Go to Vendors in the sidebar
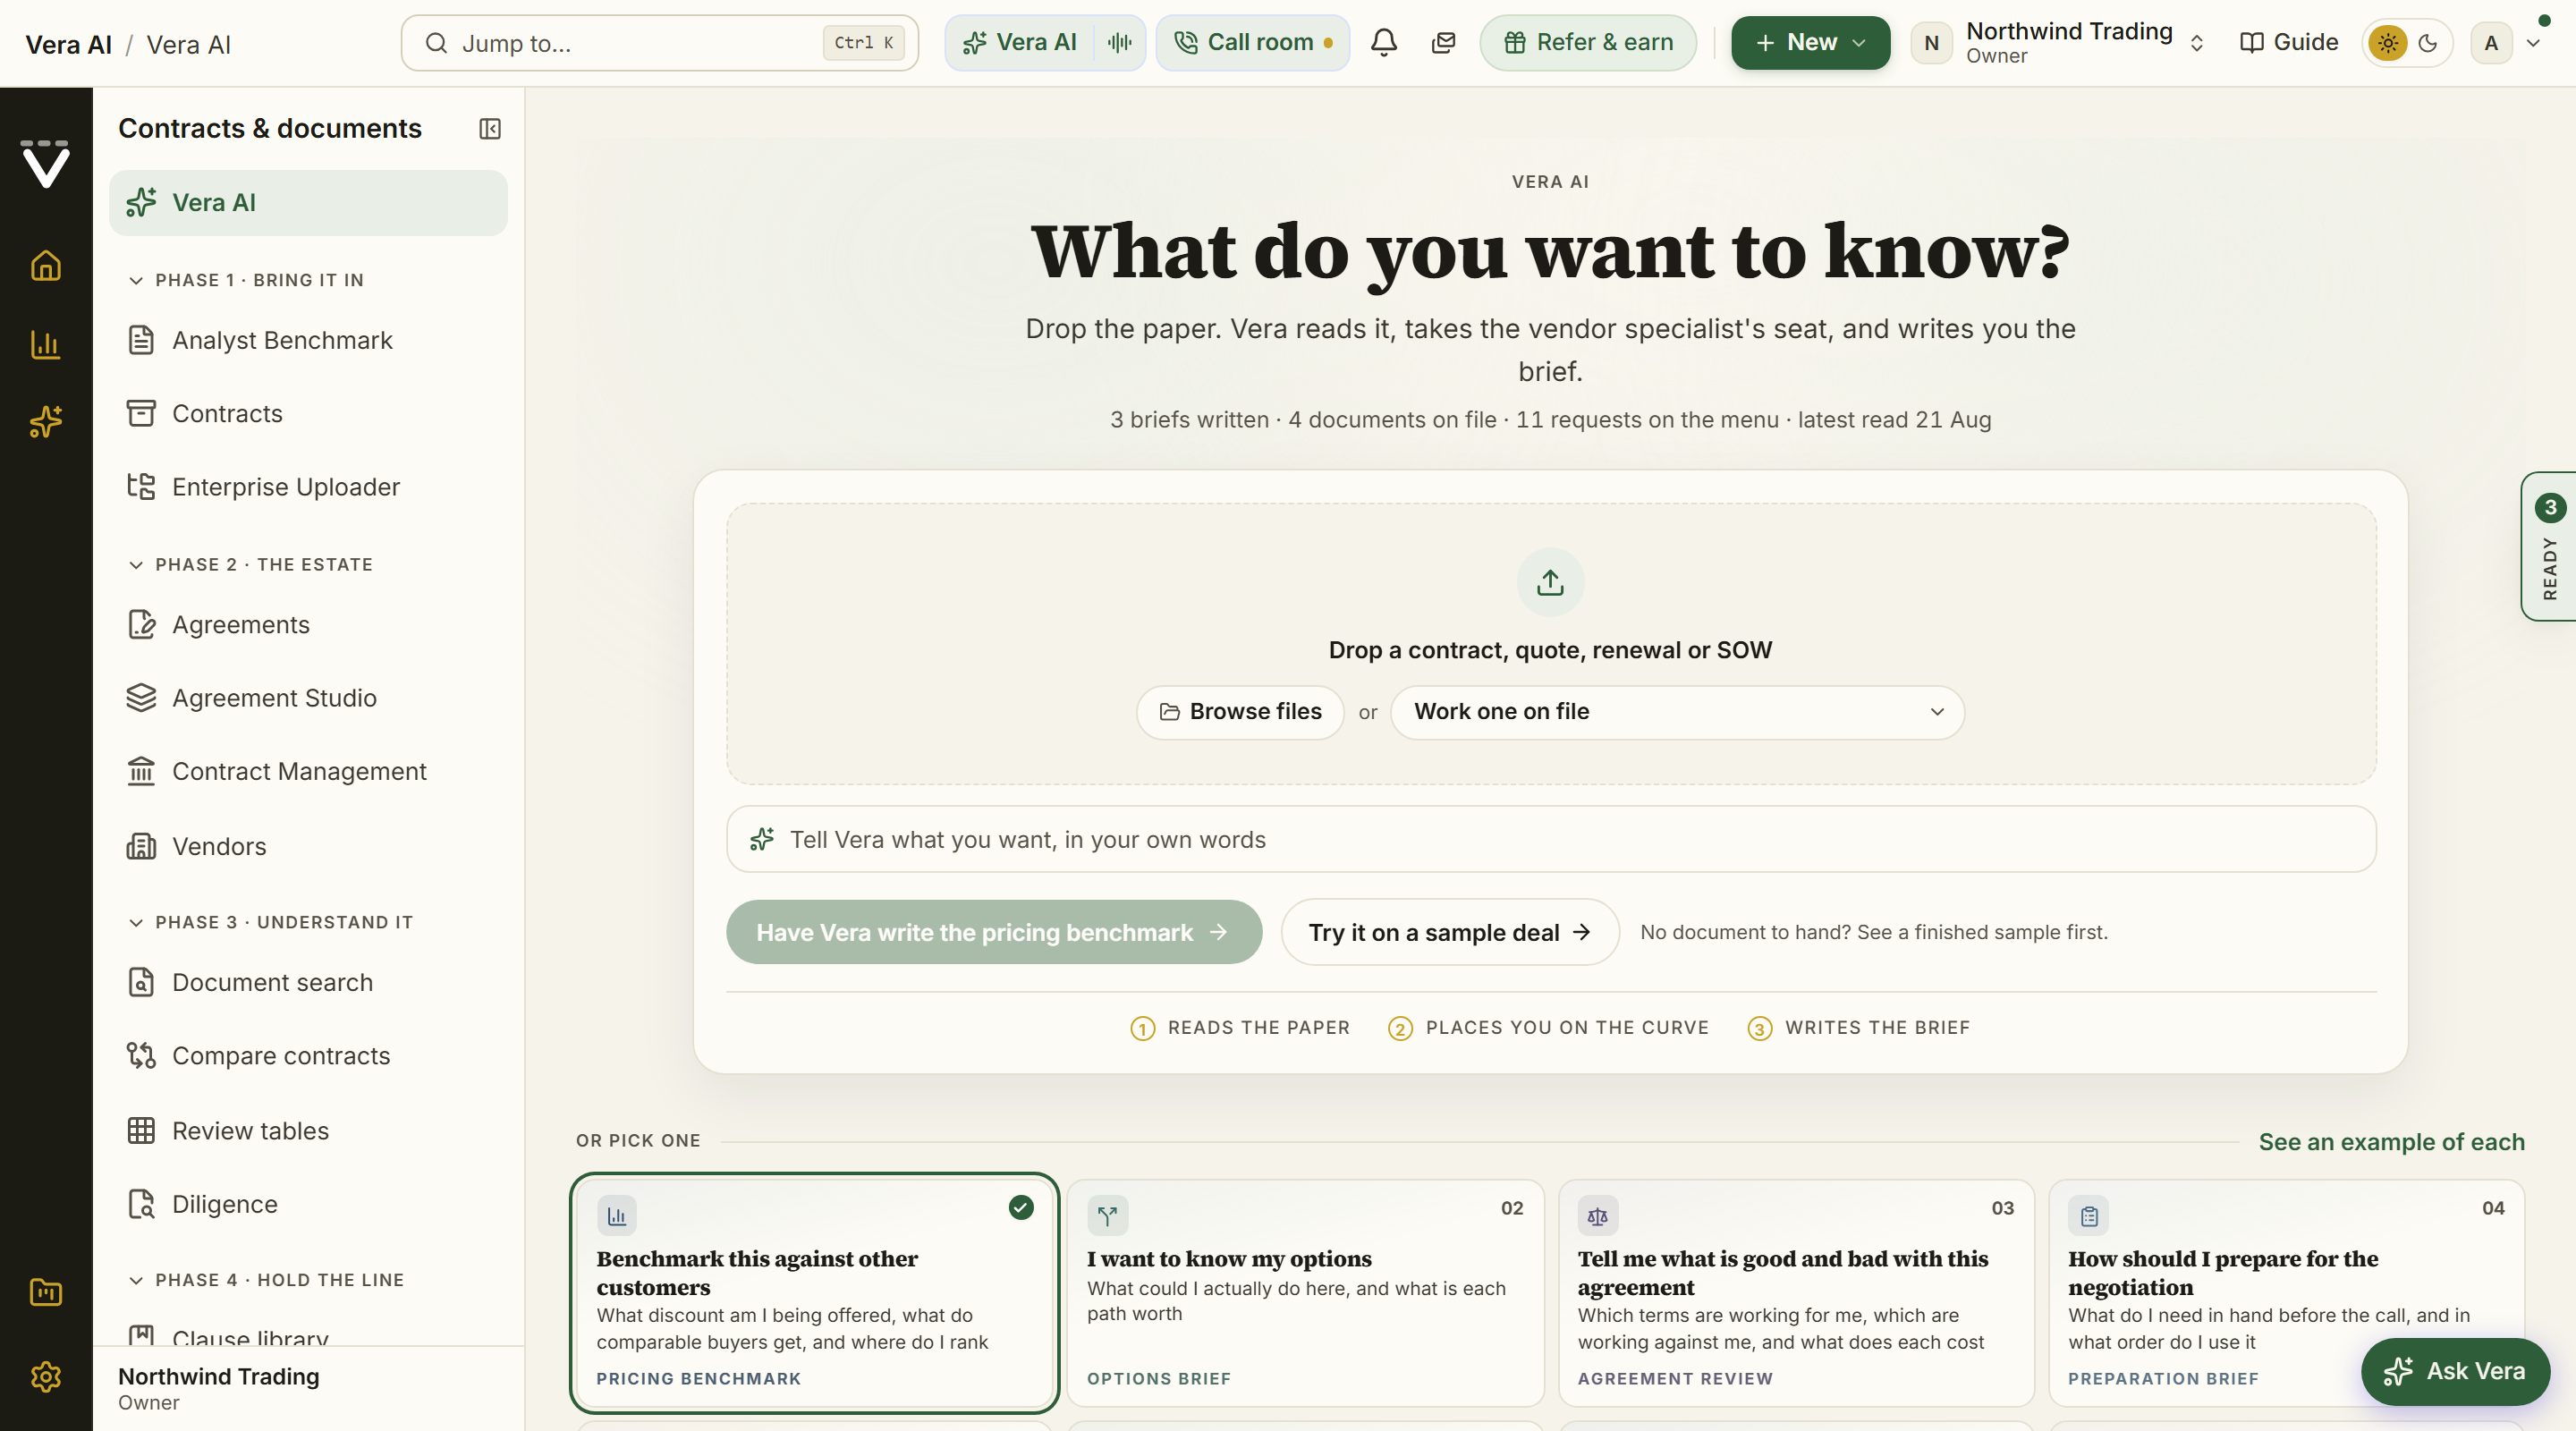 (x=308, y=847)
